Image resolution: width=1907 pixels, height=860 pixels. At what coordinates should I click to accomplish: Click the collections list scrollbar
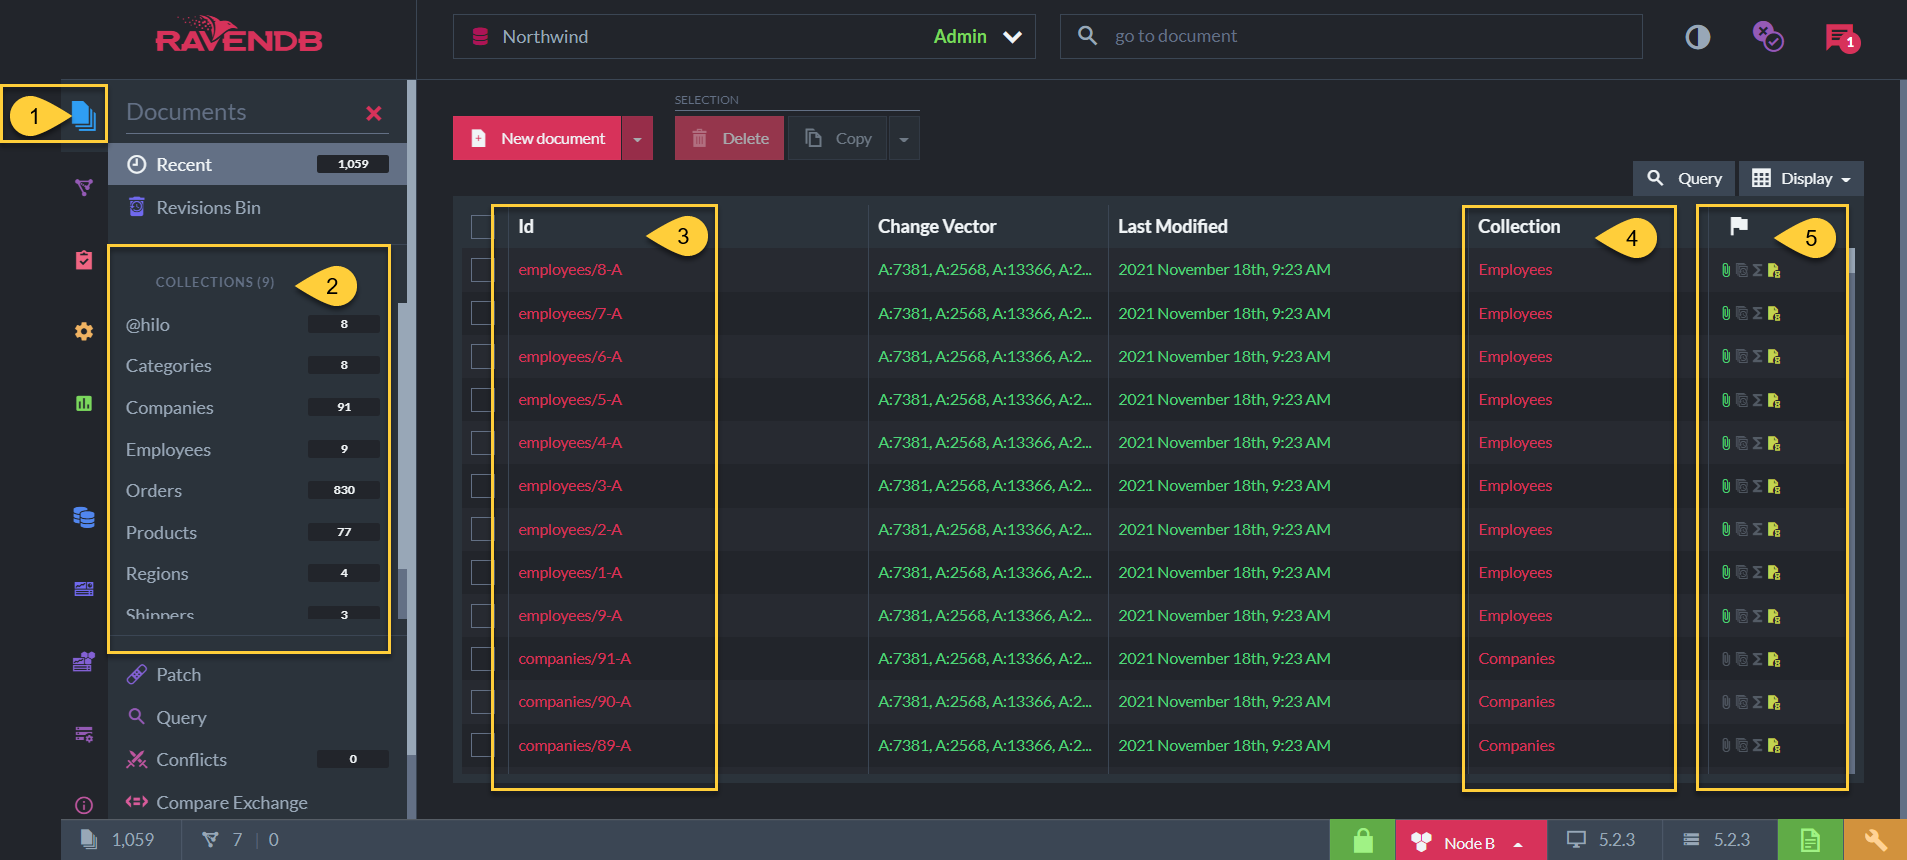[402, 460]
